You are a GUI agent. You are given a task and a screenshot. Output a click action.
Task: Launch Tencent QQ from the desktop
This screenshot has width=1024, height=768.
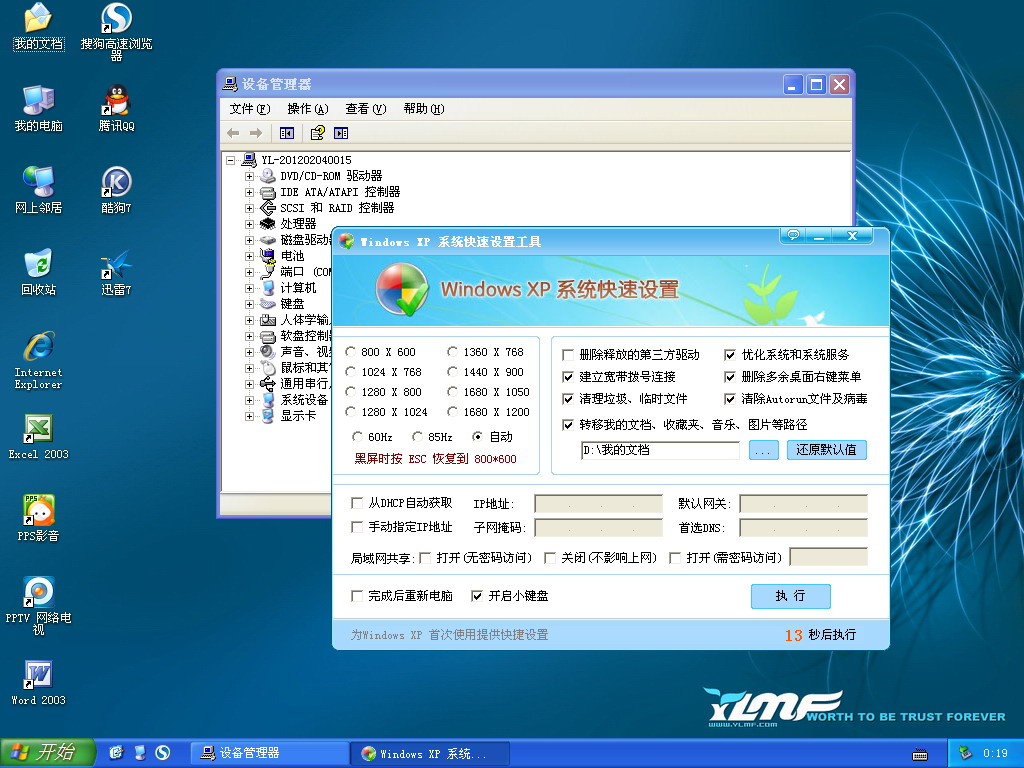click(116, 108)
